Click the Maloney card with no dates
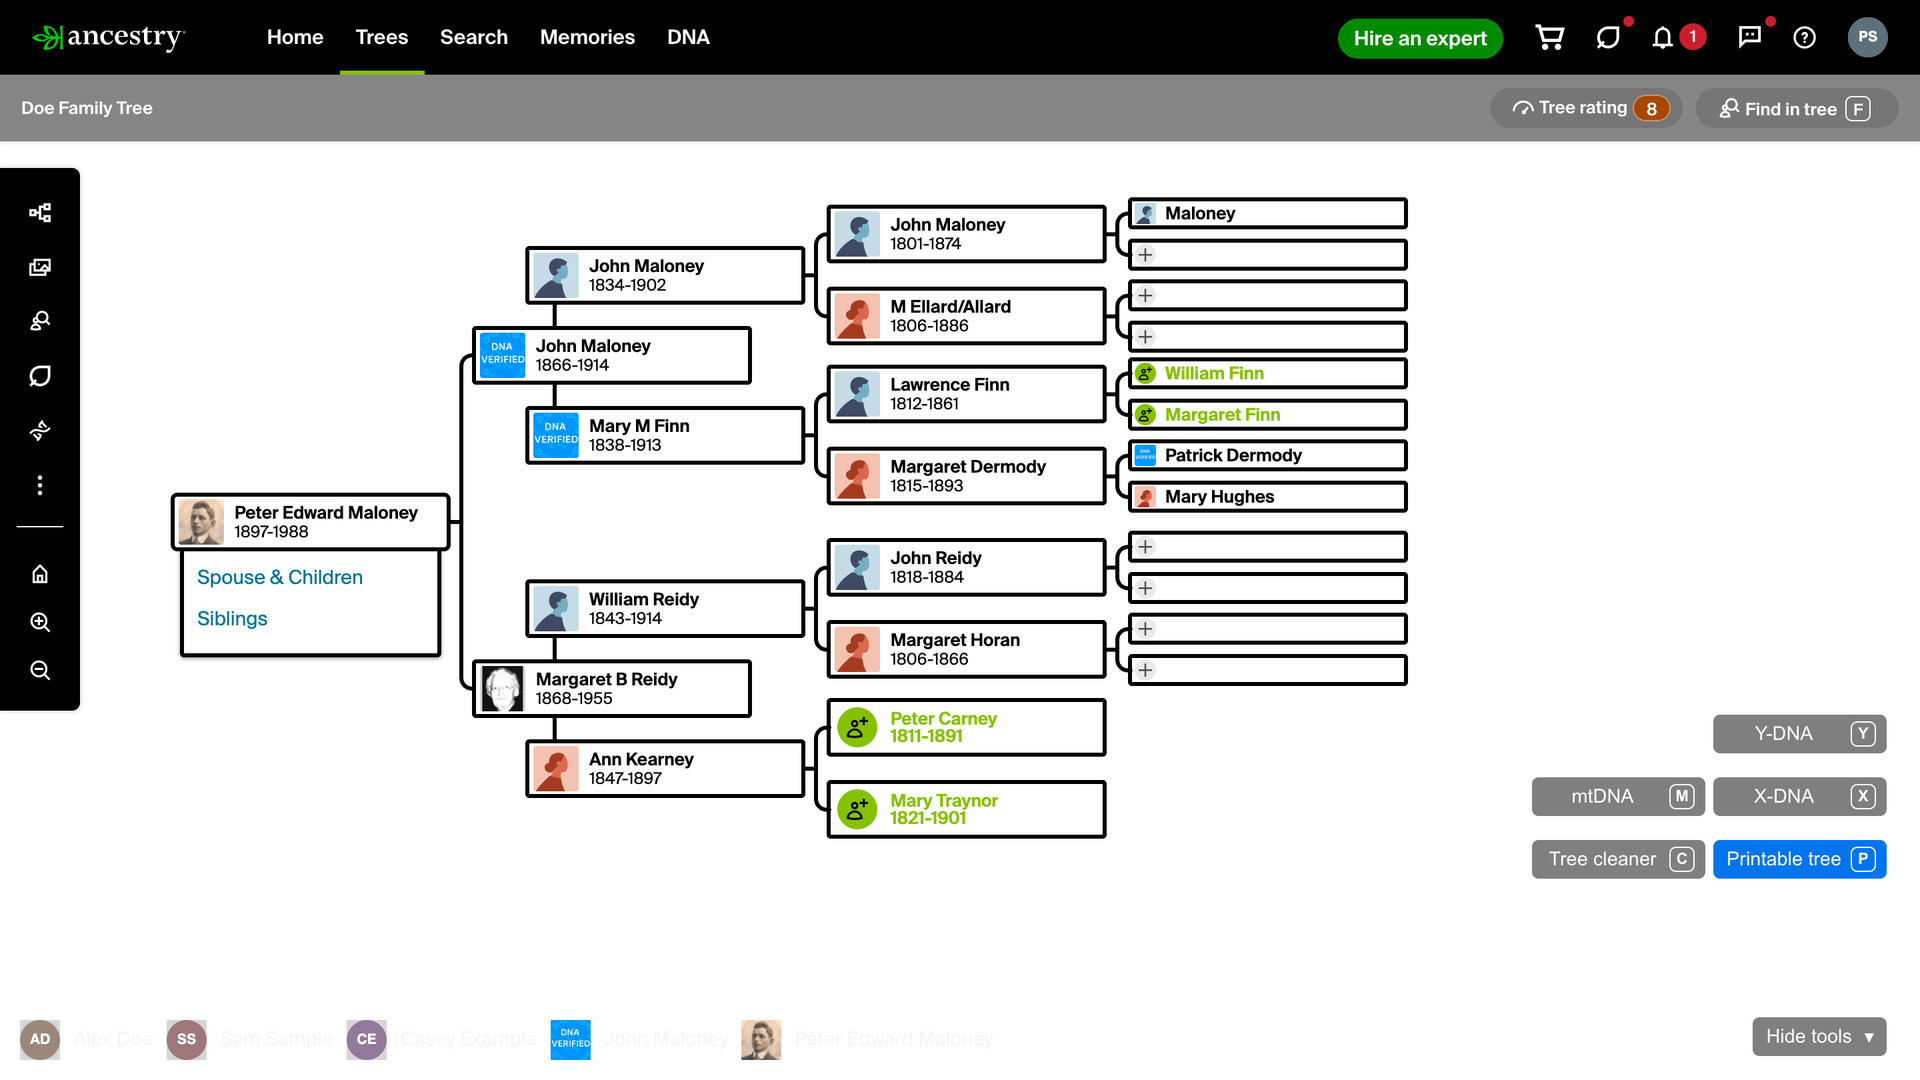The image size is (1920, 1080). click(x=1267, y=214)
